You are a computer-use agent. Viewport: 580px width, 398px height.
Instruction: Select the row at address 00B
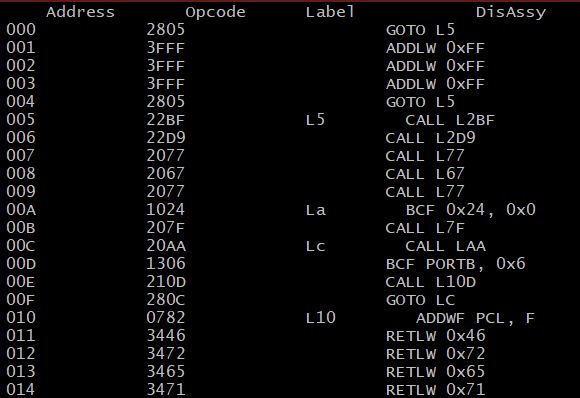290,228
